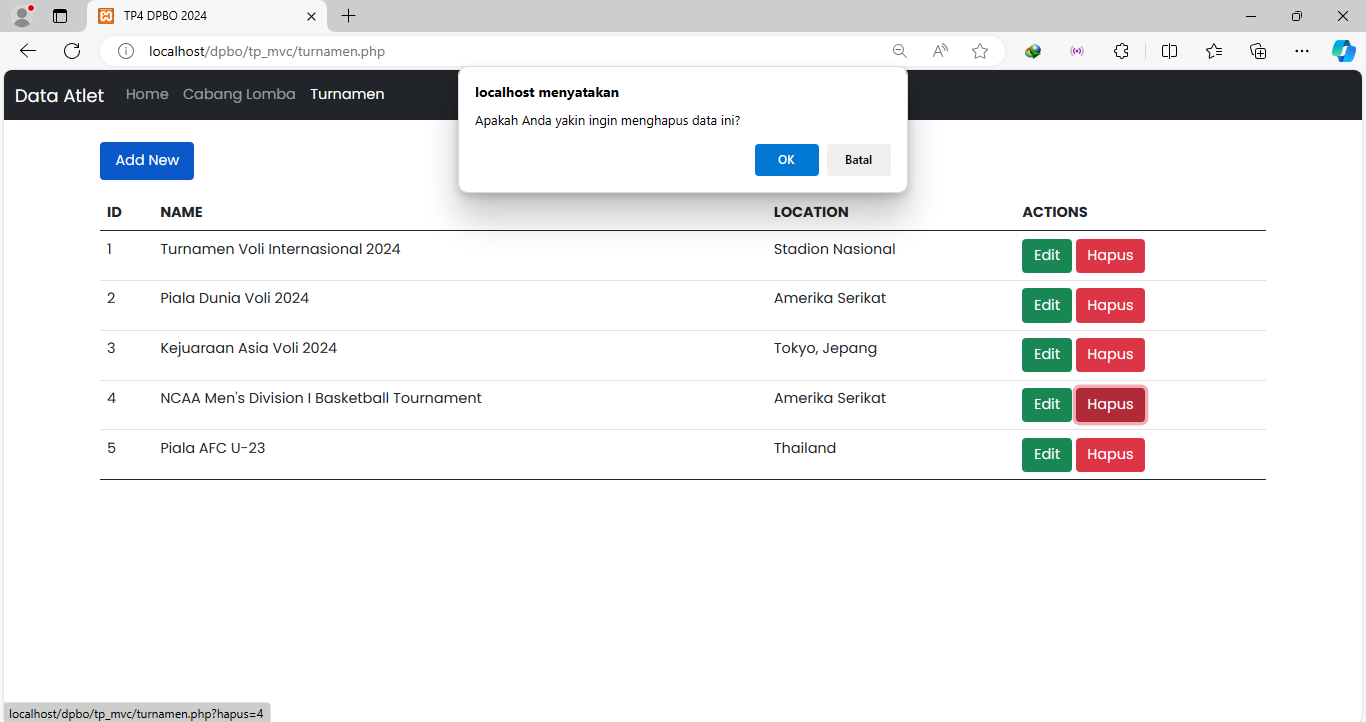The image size is (1366, 722).
Task: Minimize the browser window
Action: coord(1251,16)
